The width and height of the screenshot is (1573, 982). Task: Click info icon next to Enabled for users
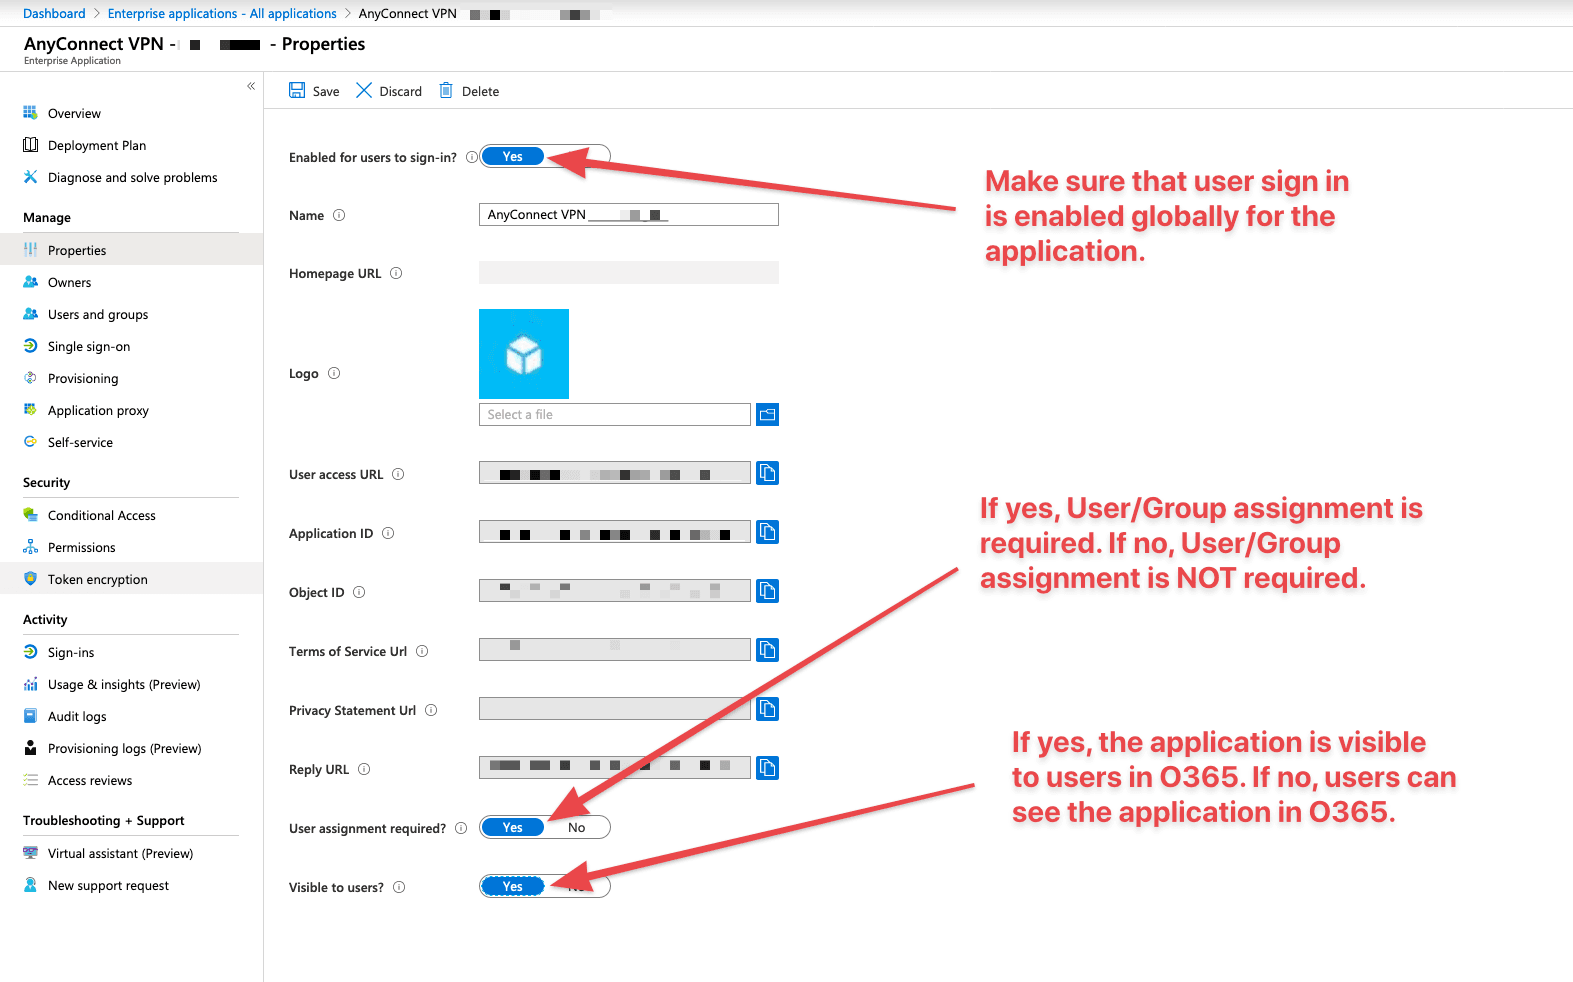472,157
